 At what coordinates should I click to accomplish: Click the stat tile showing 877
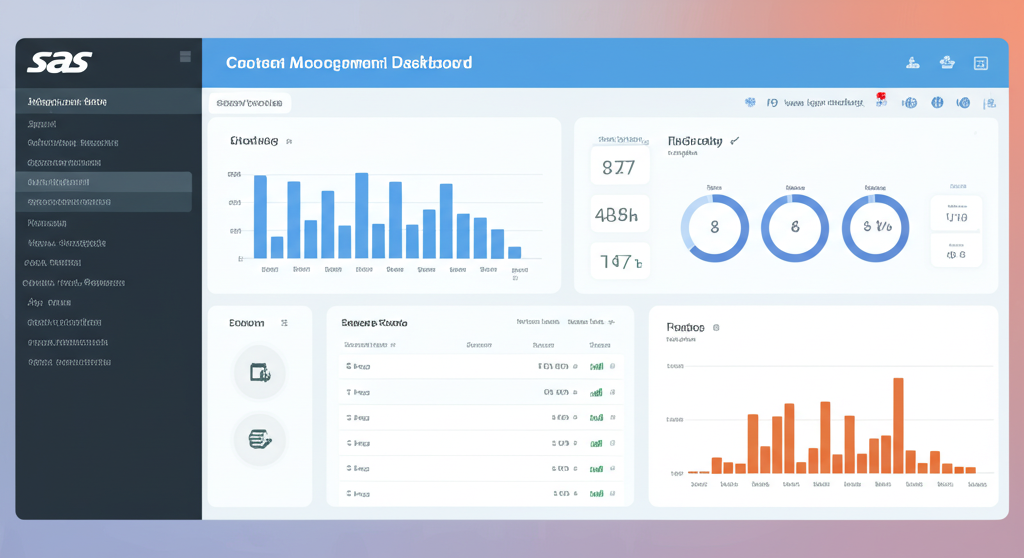pyautogui.click(x=619, y=168)
